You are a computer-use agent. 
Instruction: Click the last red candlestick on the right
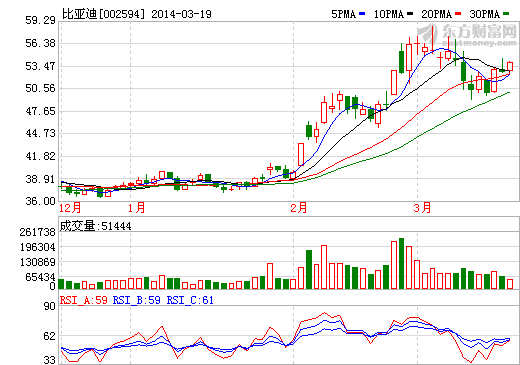click(510, 66)
